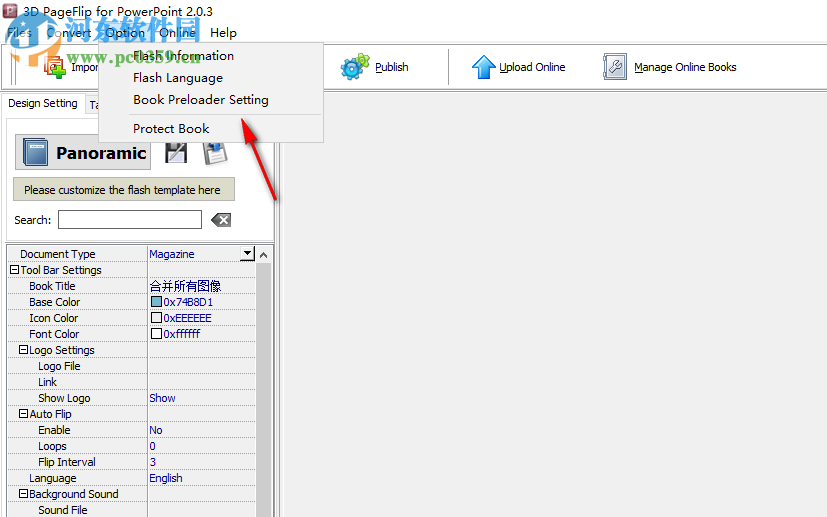Select the Sound File property row
827x517 pixels.
click(132, 510)
